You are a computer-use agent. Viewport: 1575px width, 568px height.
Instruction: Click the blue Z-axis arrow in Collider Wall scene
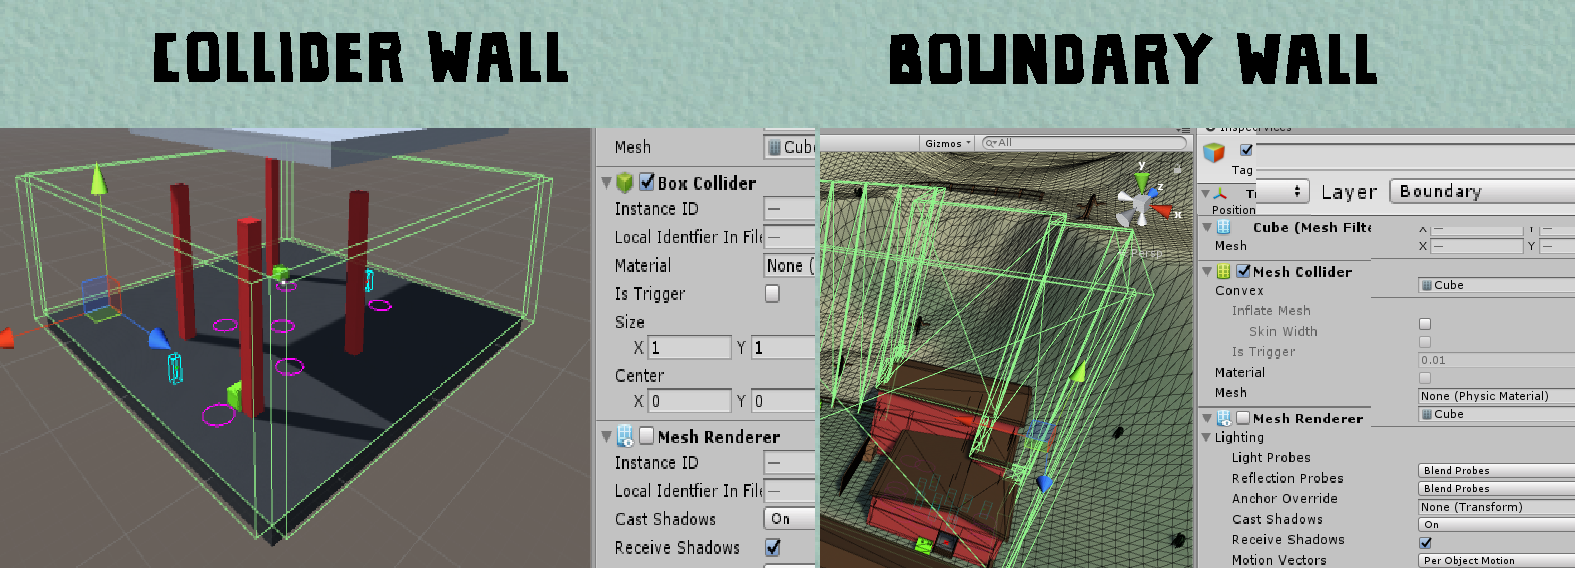(x=159, y=339)
